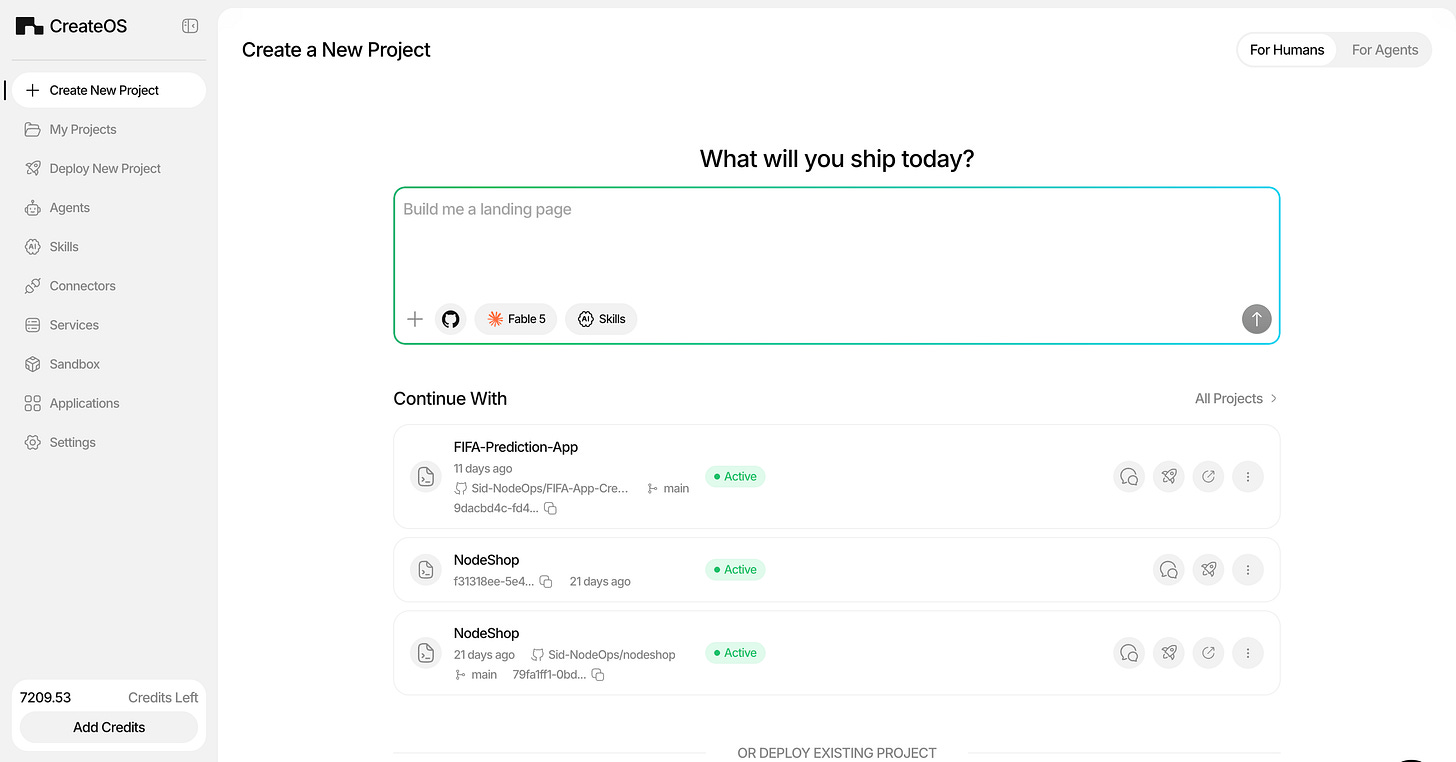Open three-dot menu for middle NodeShop project
The width and height of the screenshot is (1456, 762).
click(x=1248, y=570)
